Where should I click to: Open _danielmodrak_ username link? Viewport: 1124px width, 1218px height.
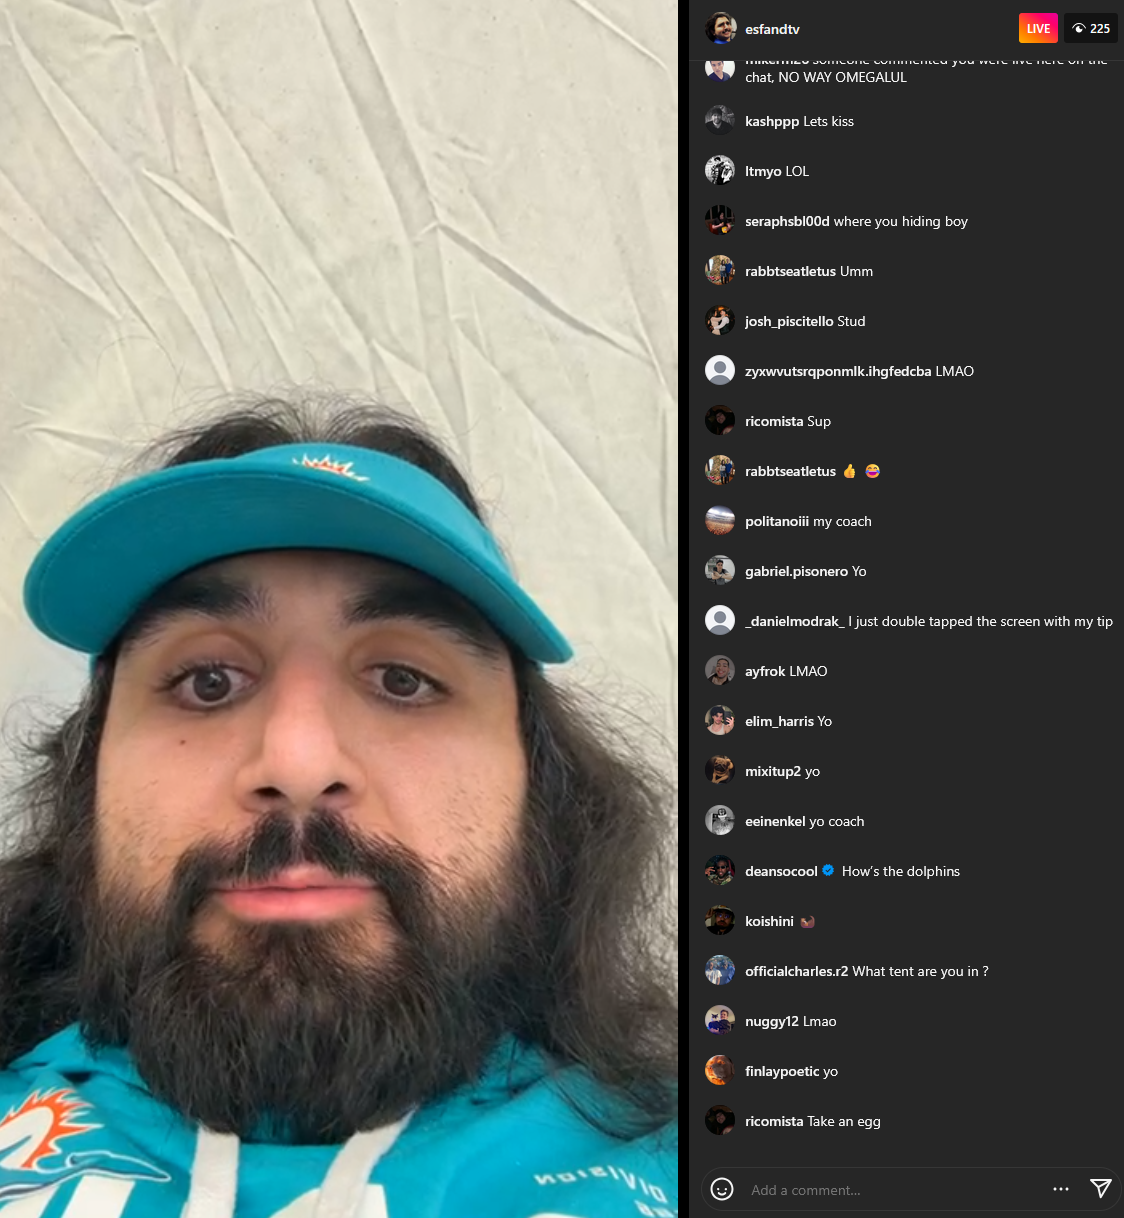(795, 621)
